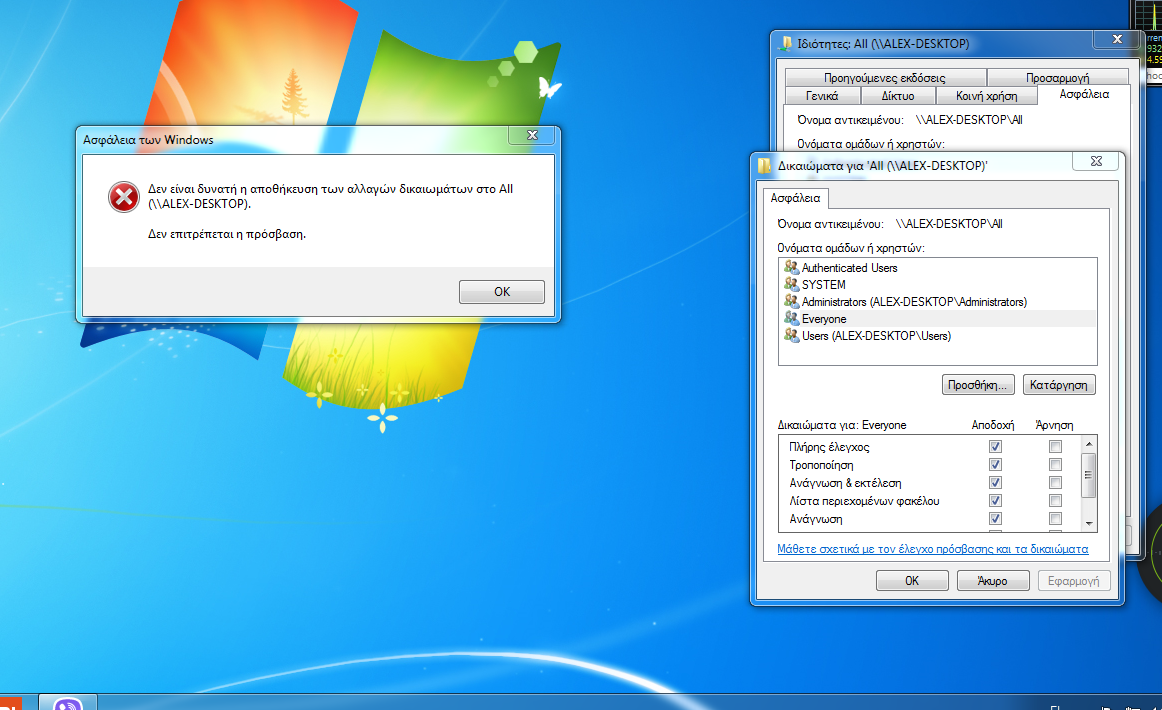The image size is (1162, 710).
Task: Open the Προηγούμενες εκδόσεις tab
Action: tap(884, 78)
